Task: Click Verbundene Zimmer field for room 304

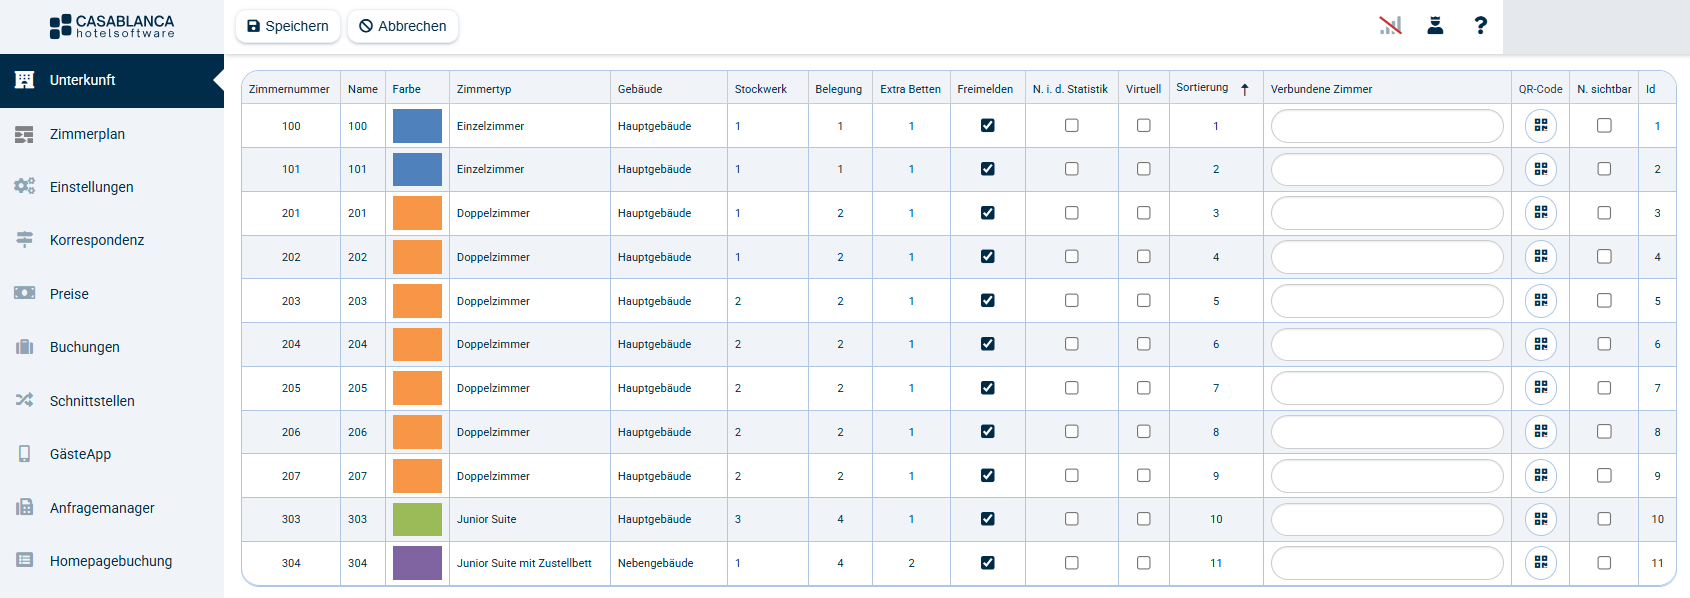Action: 1387,563
